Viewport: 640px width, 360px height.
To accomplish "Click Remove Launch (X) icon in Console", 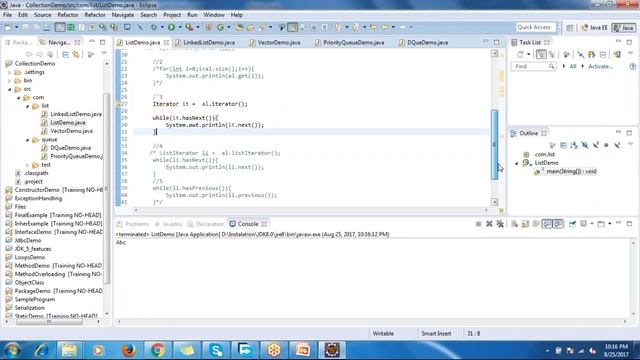I will (489, 224).
